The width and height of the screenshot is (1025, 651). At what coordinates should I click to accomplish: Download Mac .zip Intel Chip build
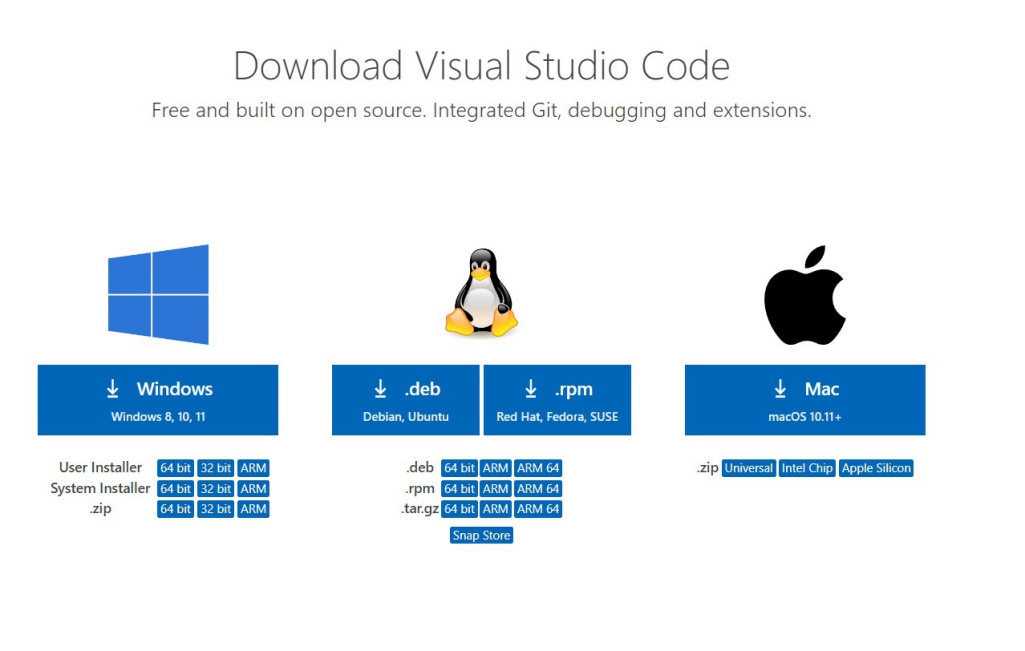(807, 468)
